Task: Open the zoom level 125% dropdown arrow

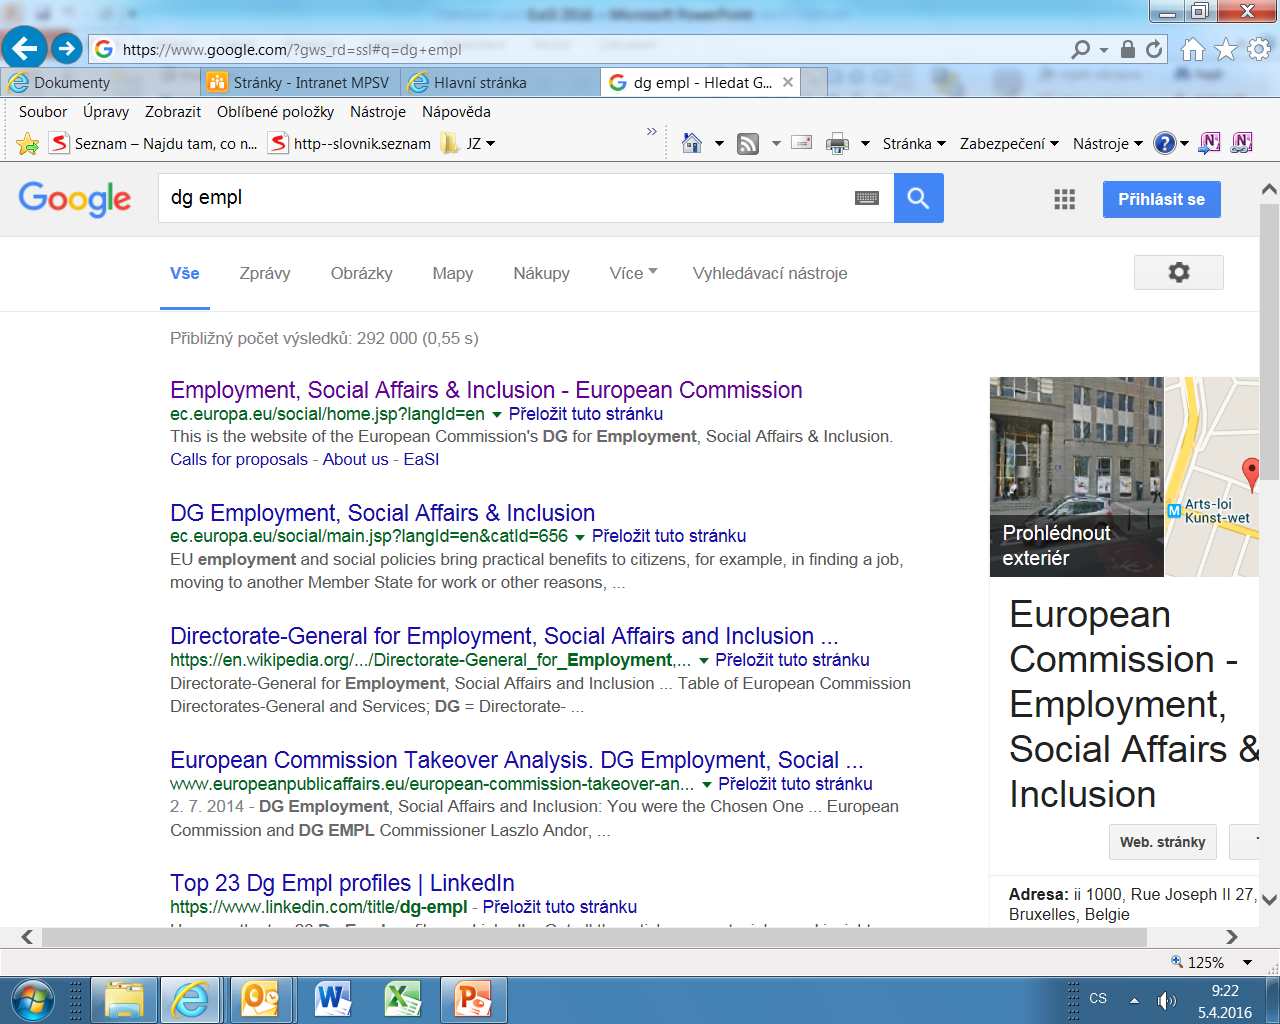Action: [x=1247, y=963]
